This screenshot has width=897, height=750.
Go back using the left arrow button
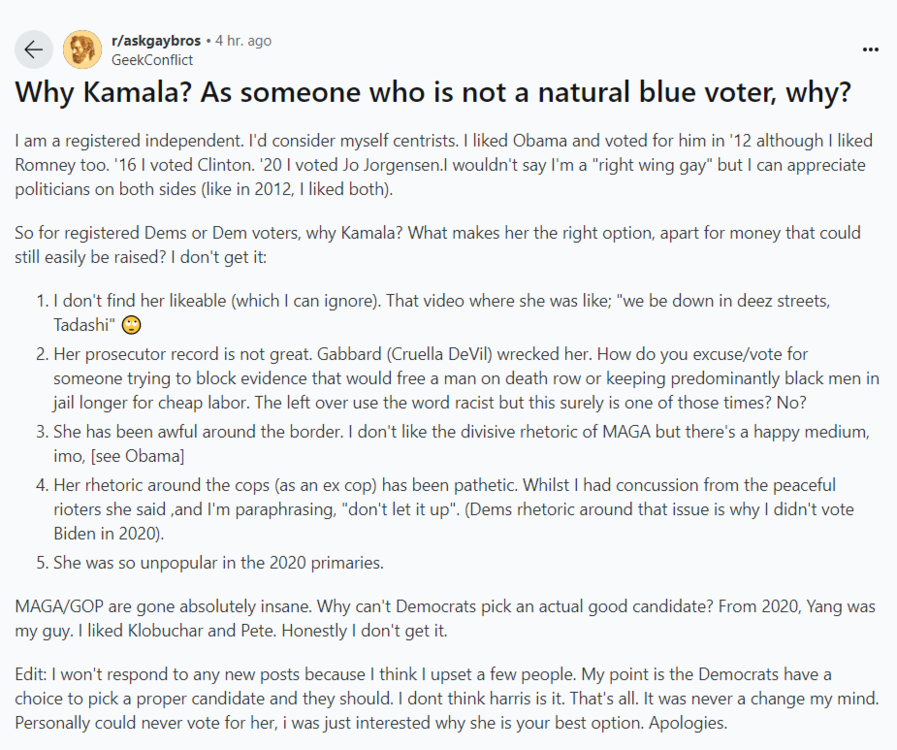coord(34,50)
